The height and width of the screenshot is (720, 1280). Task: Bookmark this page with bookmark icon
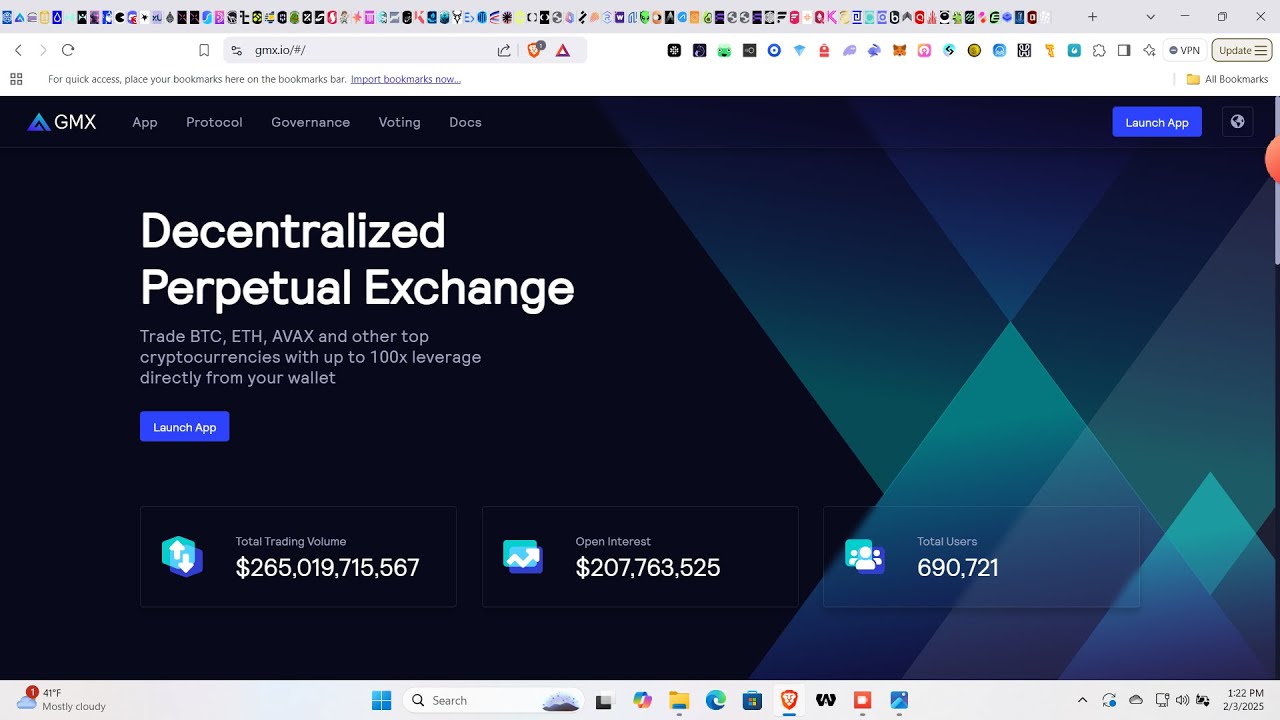tap(204, 50)
